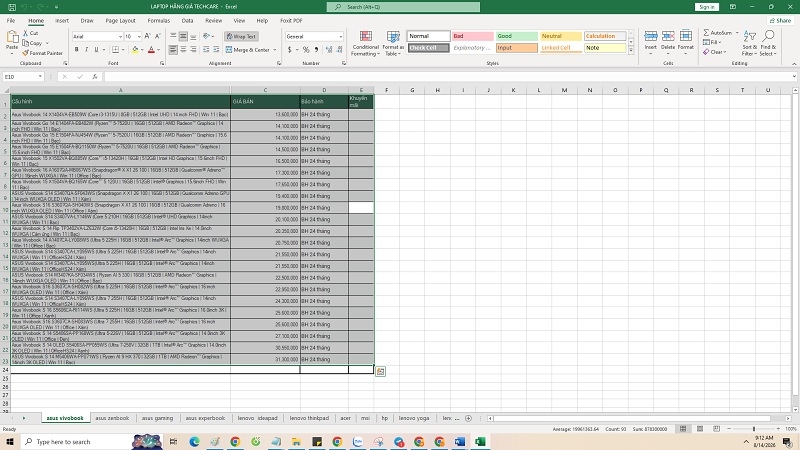Viewport: 800px width, 450px height.
Task: Click the Name Box input
Action: point(19,77)
